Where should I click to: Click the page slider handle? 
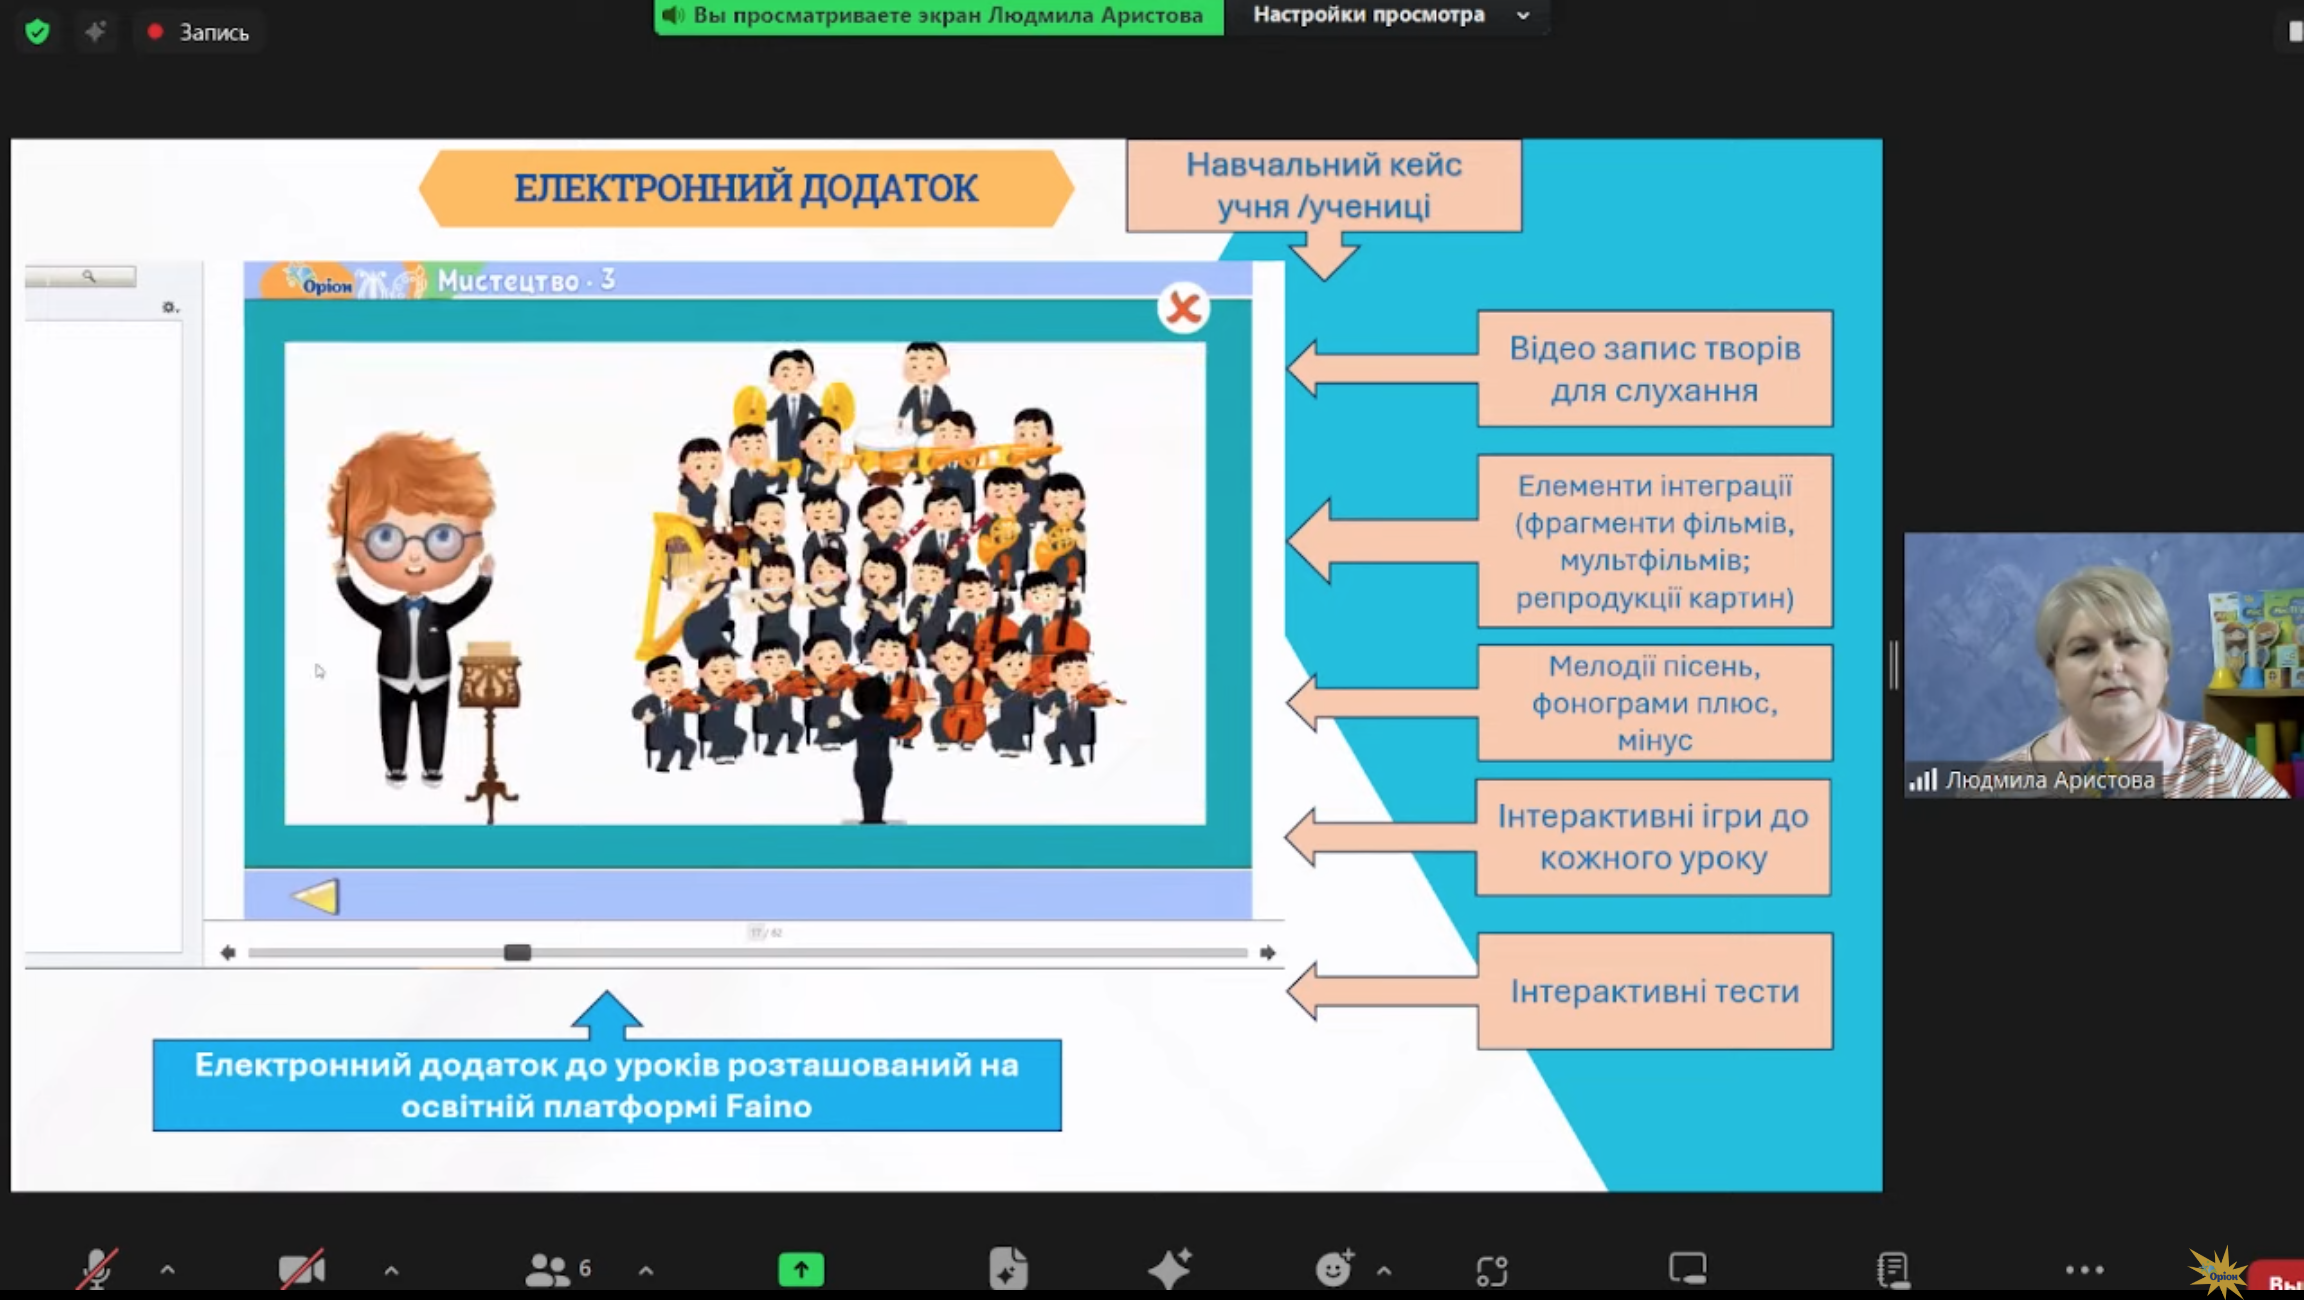(517, 952)
